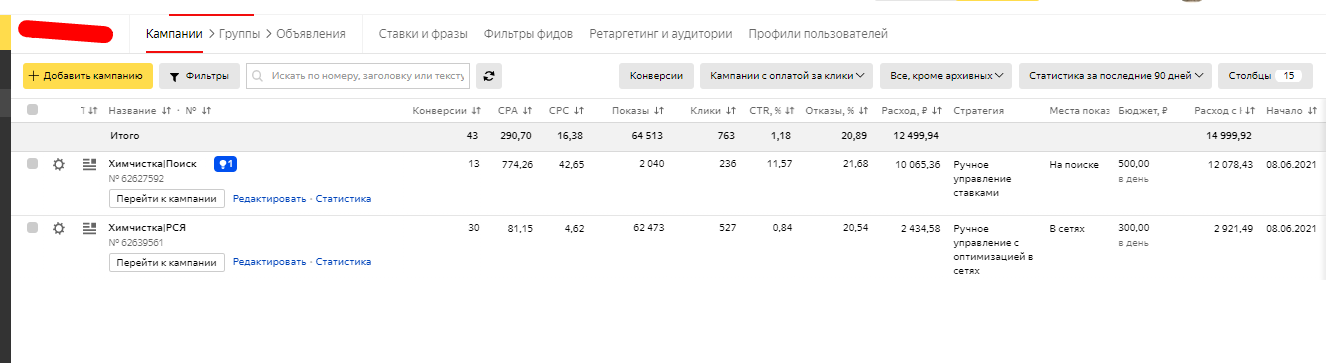Click the refresh icon next to search
1326x363 pixels.
(489, 75)
